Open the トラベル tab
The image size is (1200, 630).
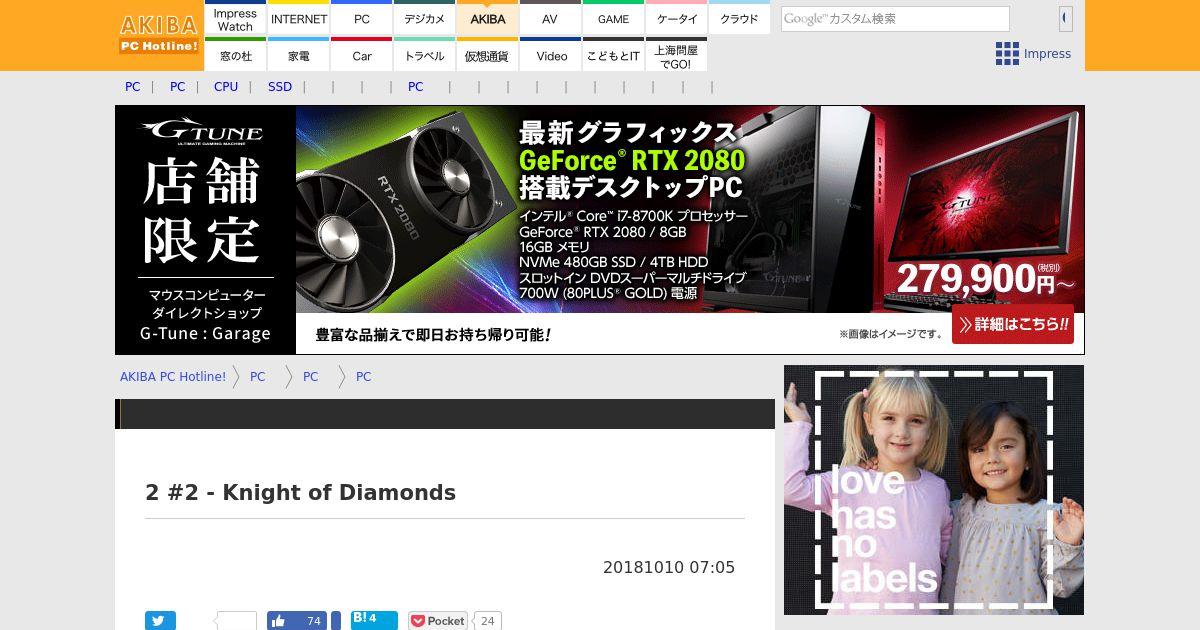click(425, 55)
